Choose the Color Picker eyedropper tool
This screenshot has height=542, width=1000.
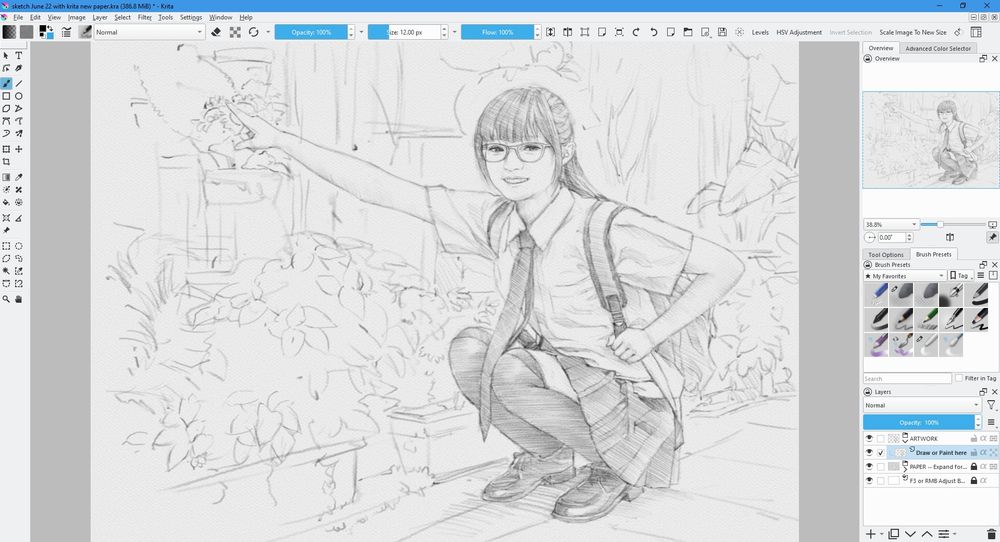(x=18, y=177)
